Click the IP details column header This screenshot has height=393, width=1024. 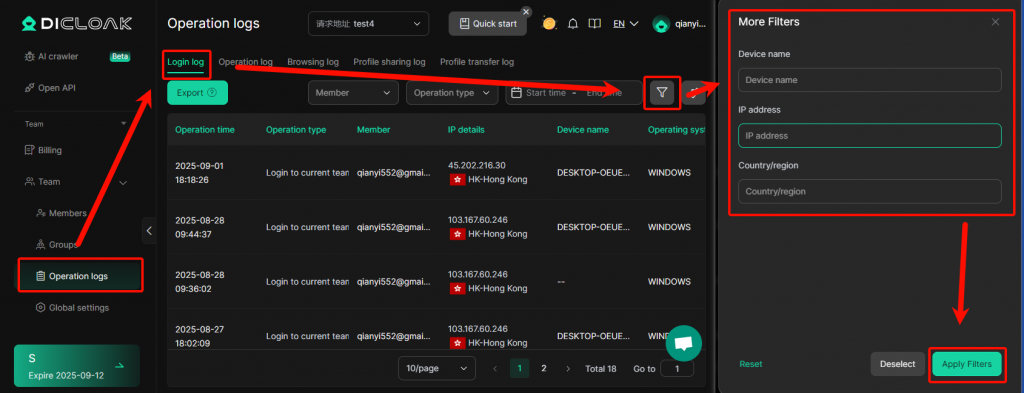466,130
